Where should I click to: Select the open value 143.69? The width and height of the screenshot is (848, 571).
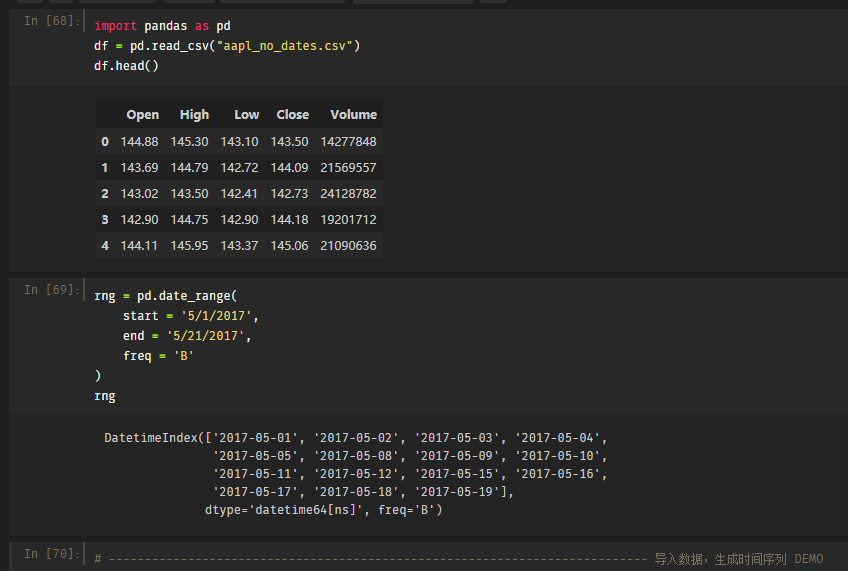click(x=140, y=168)
